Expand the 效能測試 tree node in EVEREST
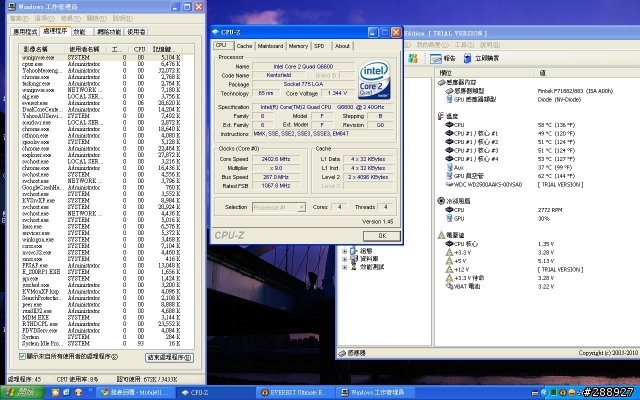Viewport: 640px width, 400px height. click(344, 267)
